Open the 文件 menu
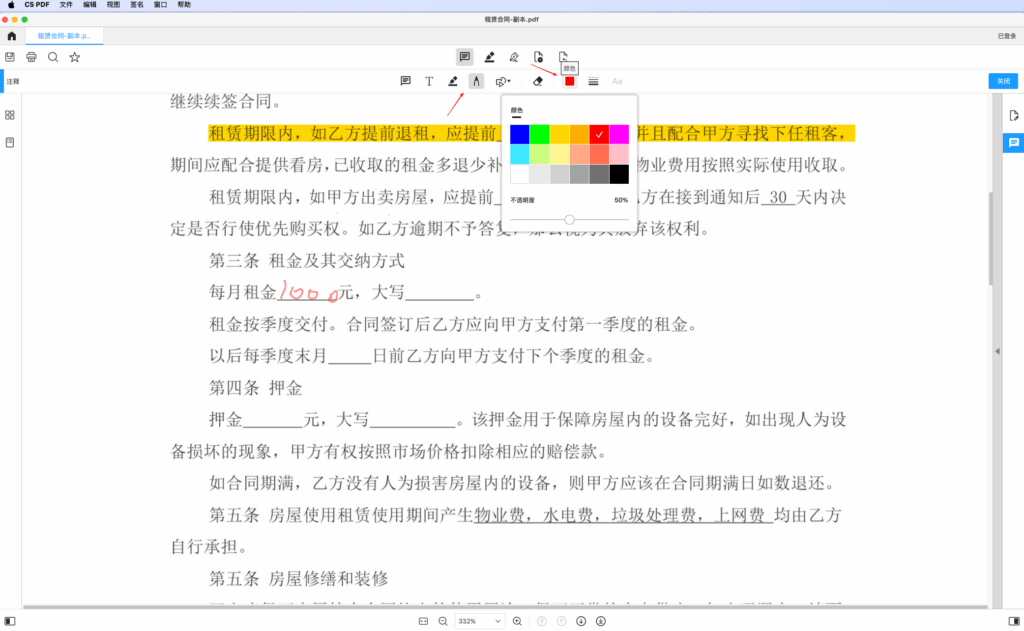Image resolution: width=1024 pixels, height=631 pixels. click(x=66, y=5)
